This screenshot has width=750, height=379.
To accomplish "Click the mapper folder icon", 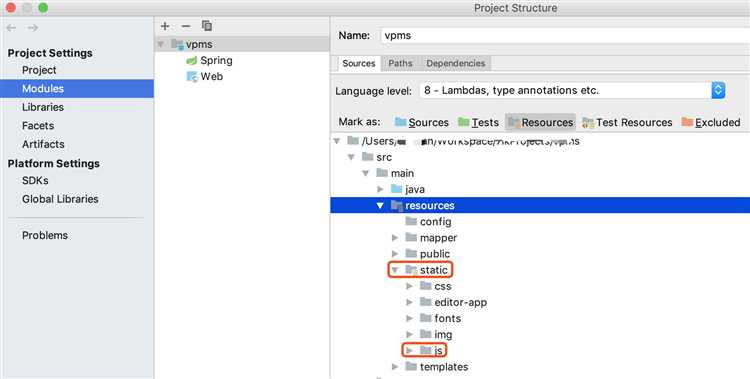I will coord(411,237).
